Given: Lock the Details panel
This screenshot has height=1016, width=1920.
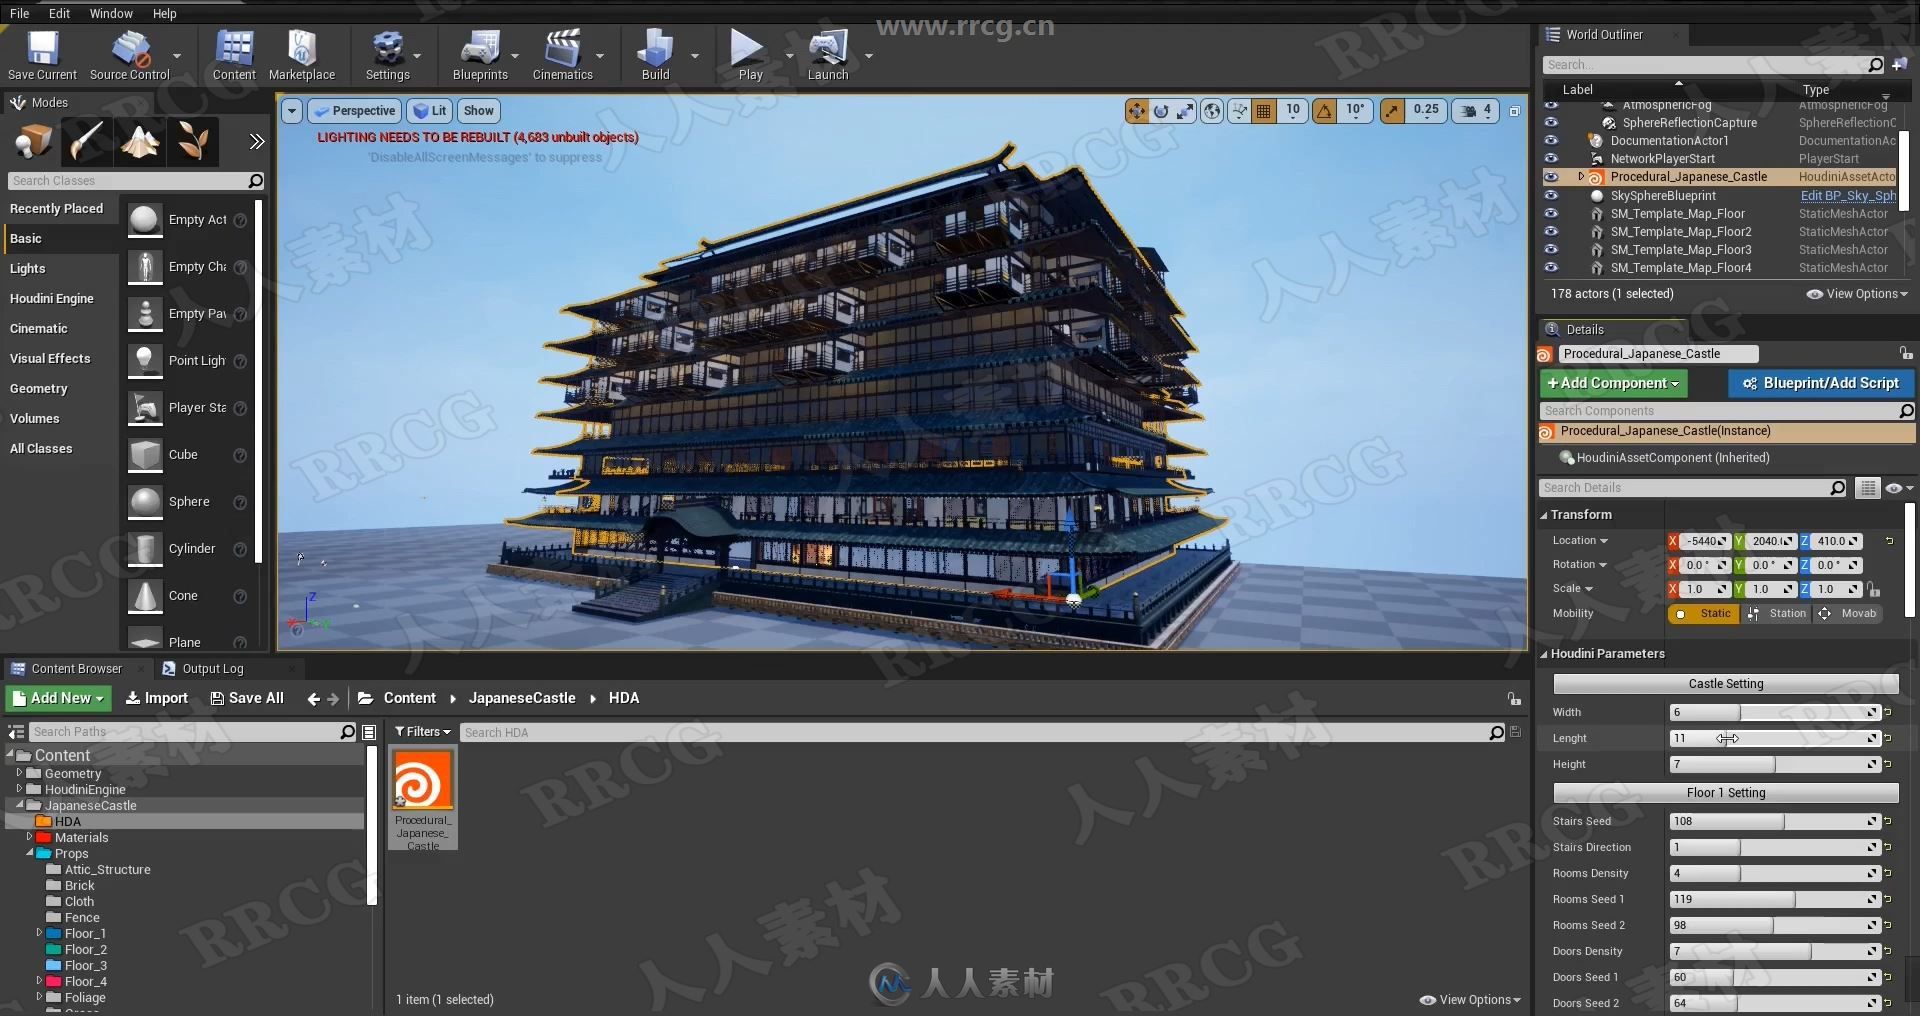Looking at the screenshot, I should (1906, 353).
